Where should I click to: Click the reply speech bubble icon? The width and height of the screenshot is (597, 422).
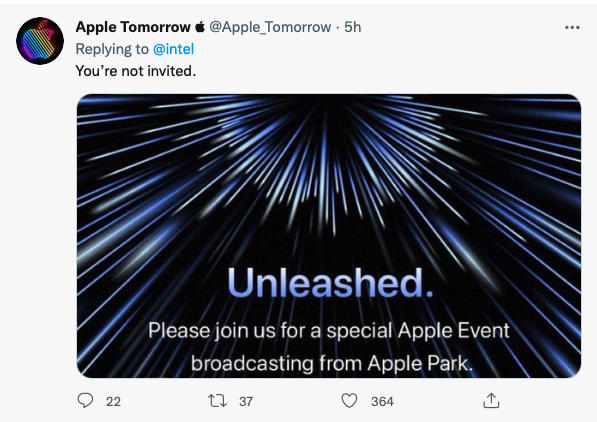85,401
